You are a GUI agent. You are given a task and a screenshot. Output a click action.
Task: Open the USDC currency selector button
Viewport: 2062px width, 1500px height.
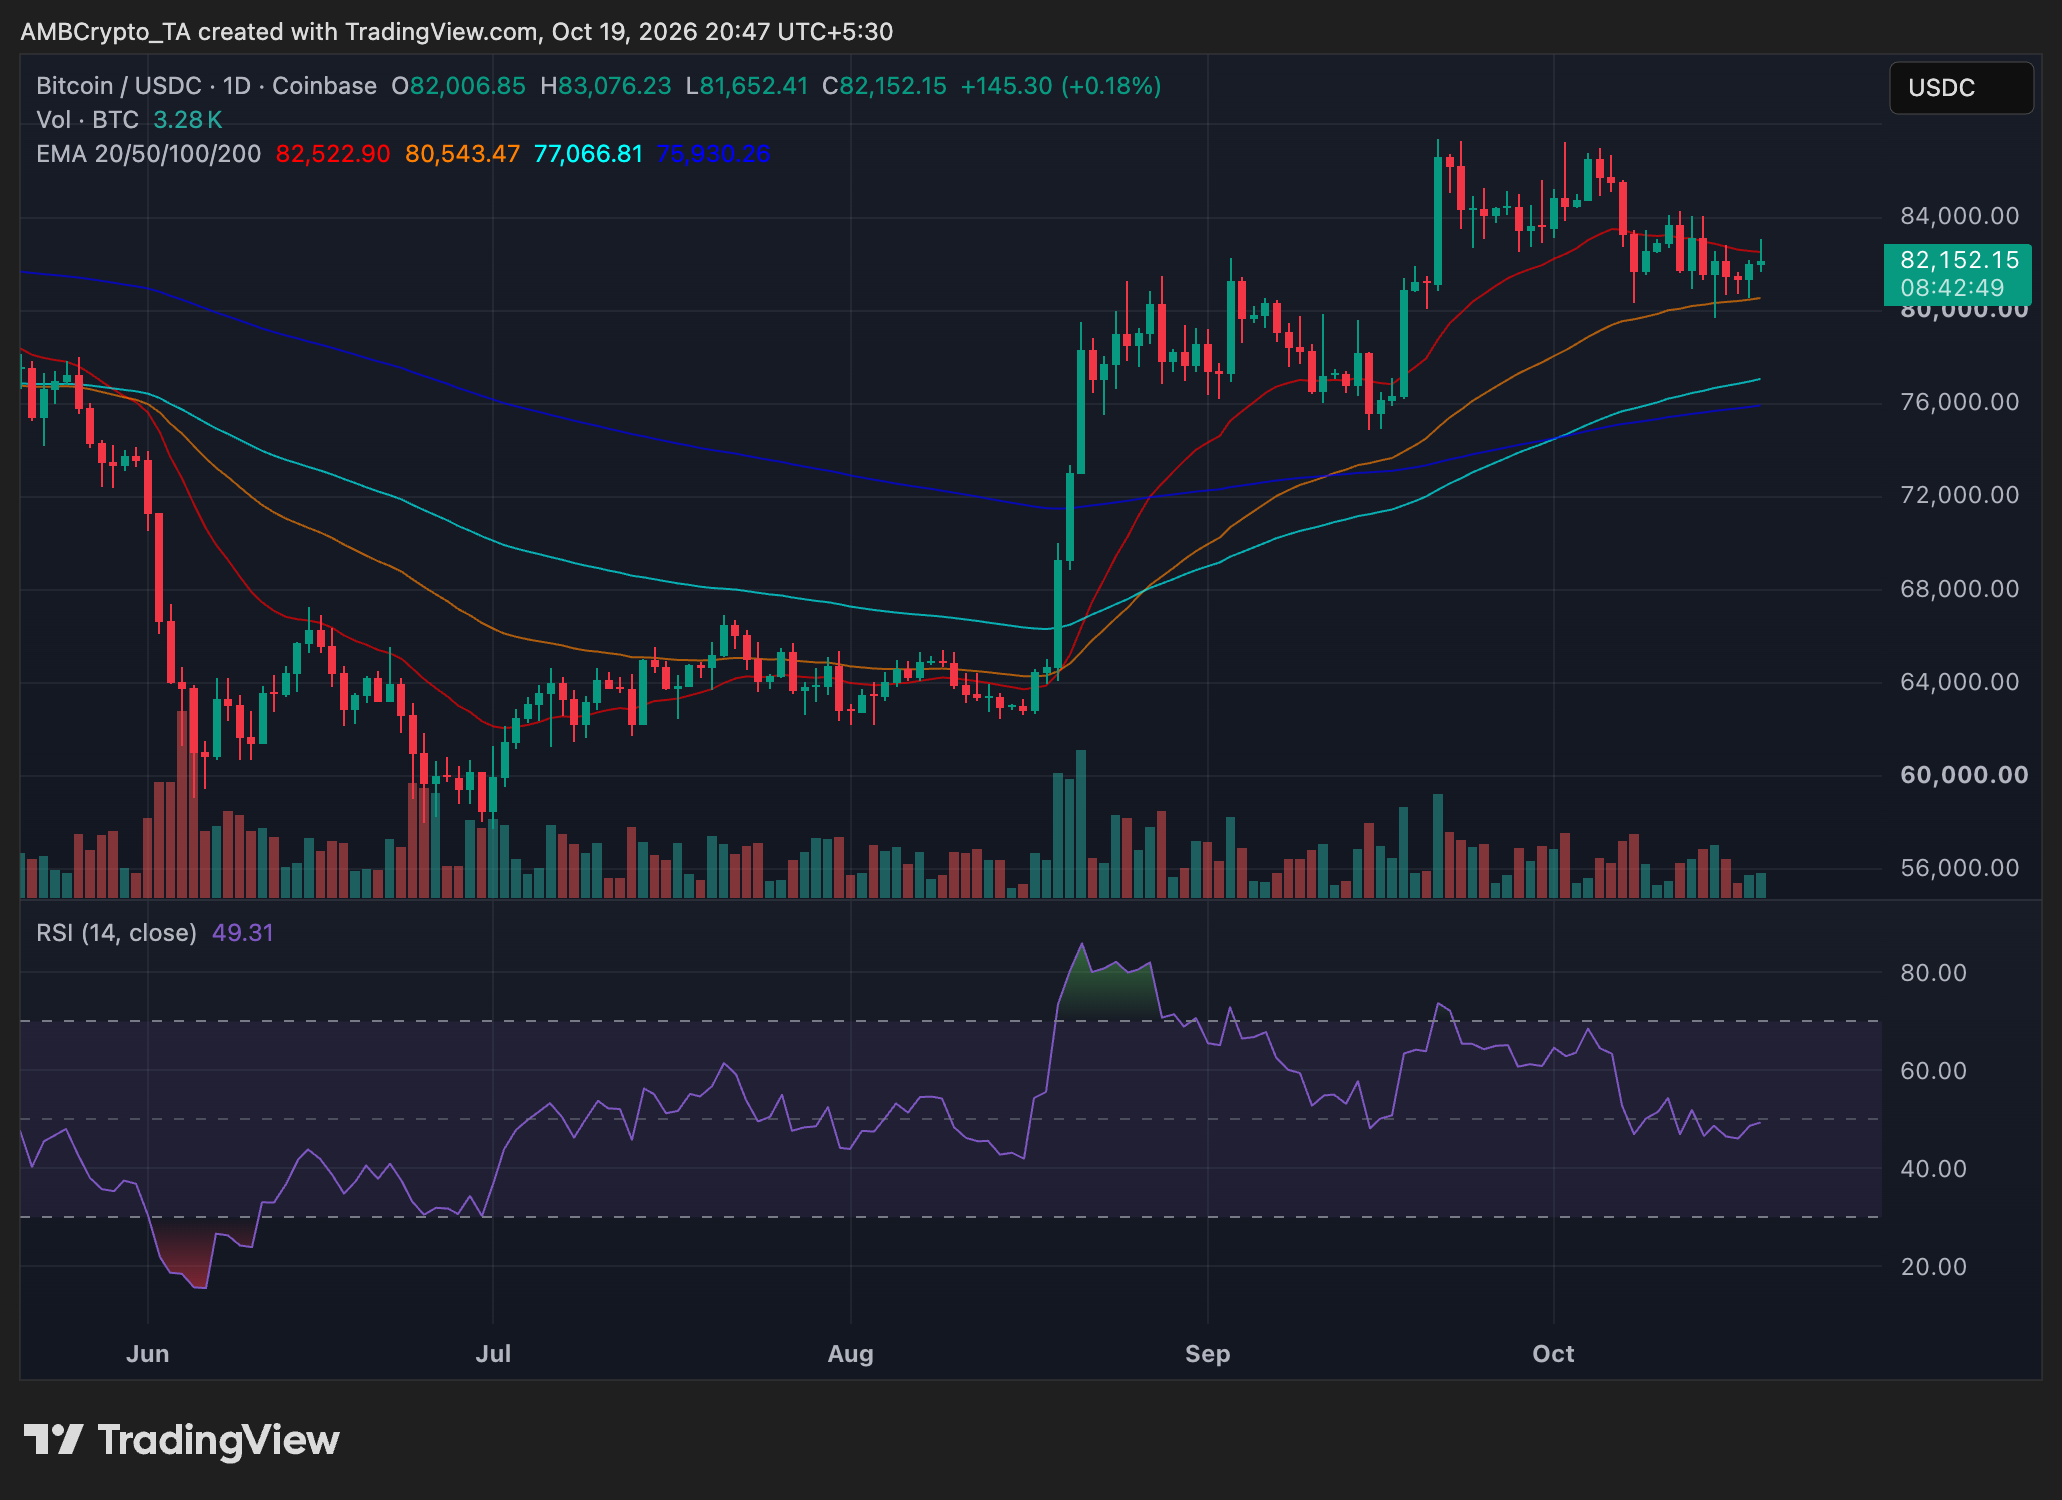1961,88
